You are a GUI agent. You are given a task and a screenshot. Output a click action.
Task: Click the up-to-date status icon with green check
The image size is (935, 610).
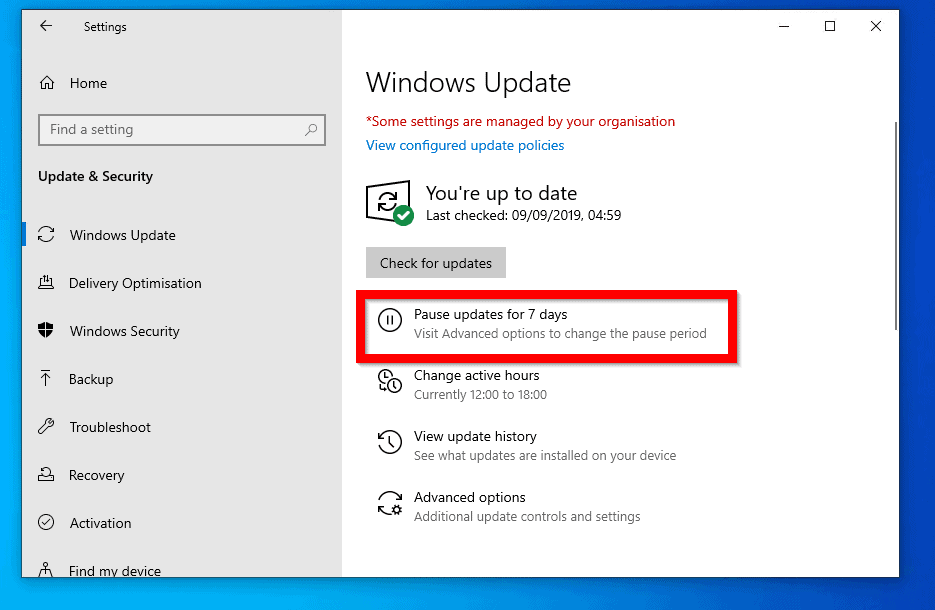[x=390, y=203]
